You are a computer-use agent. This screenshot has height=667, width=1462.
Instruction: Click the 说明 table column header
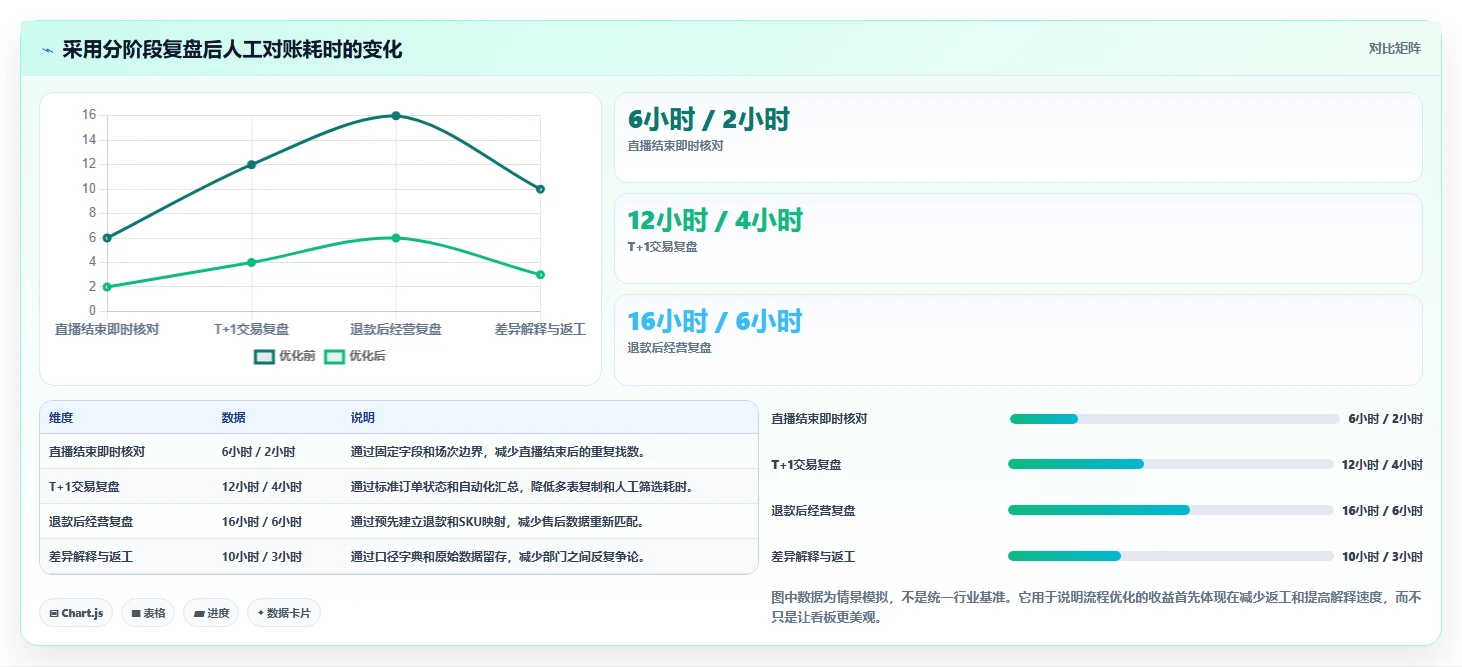pyautogui.click(x=363, y=418)
